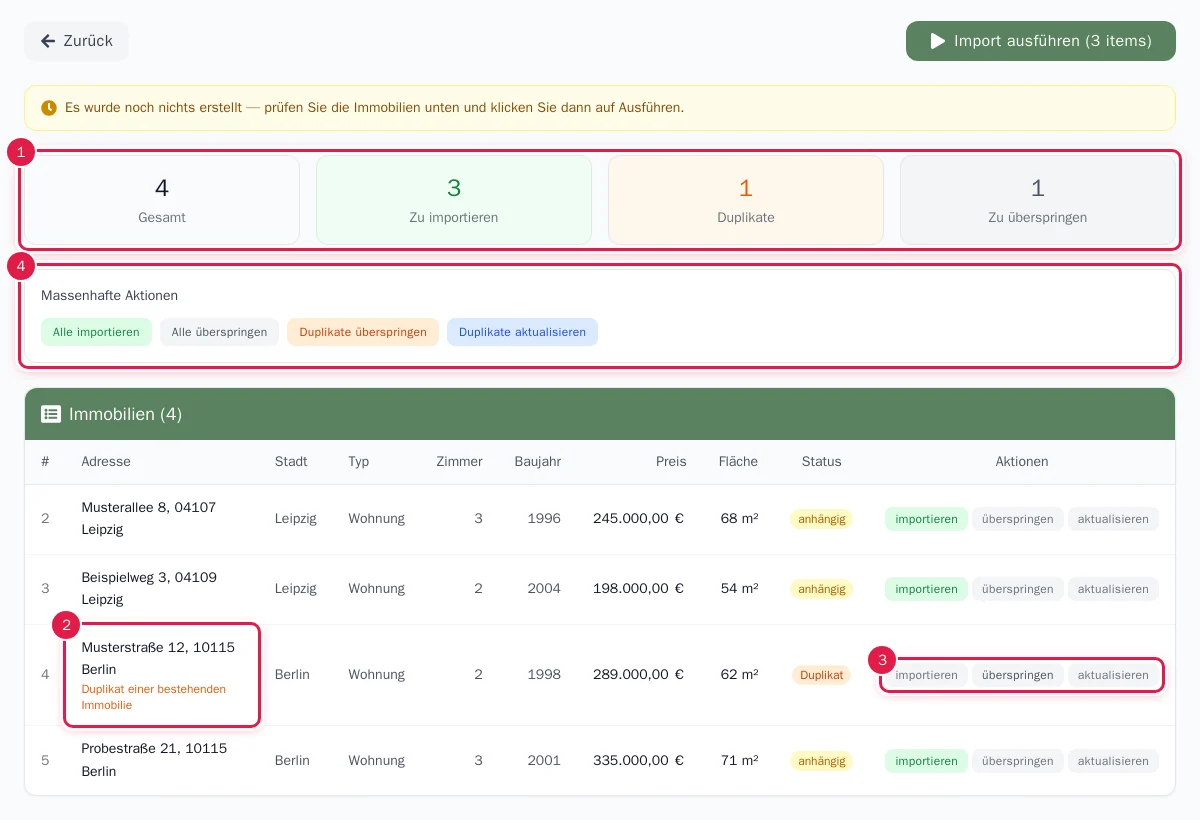Screen dimensions: 1200x820
Task: Click the Duplikat status badge
Action: pyautogui.click(x=822, y=675)
